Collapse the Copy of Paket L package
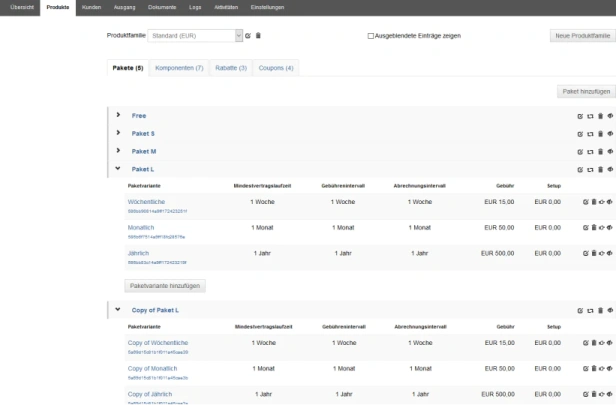616x405 pixels. point(118,309)
